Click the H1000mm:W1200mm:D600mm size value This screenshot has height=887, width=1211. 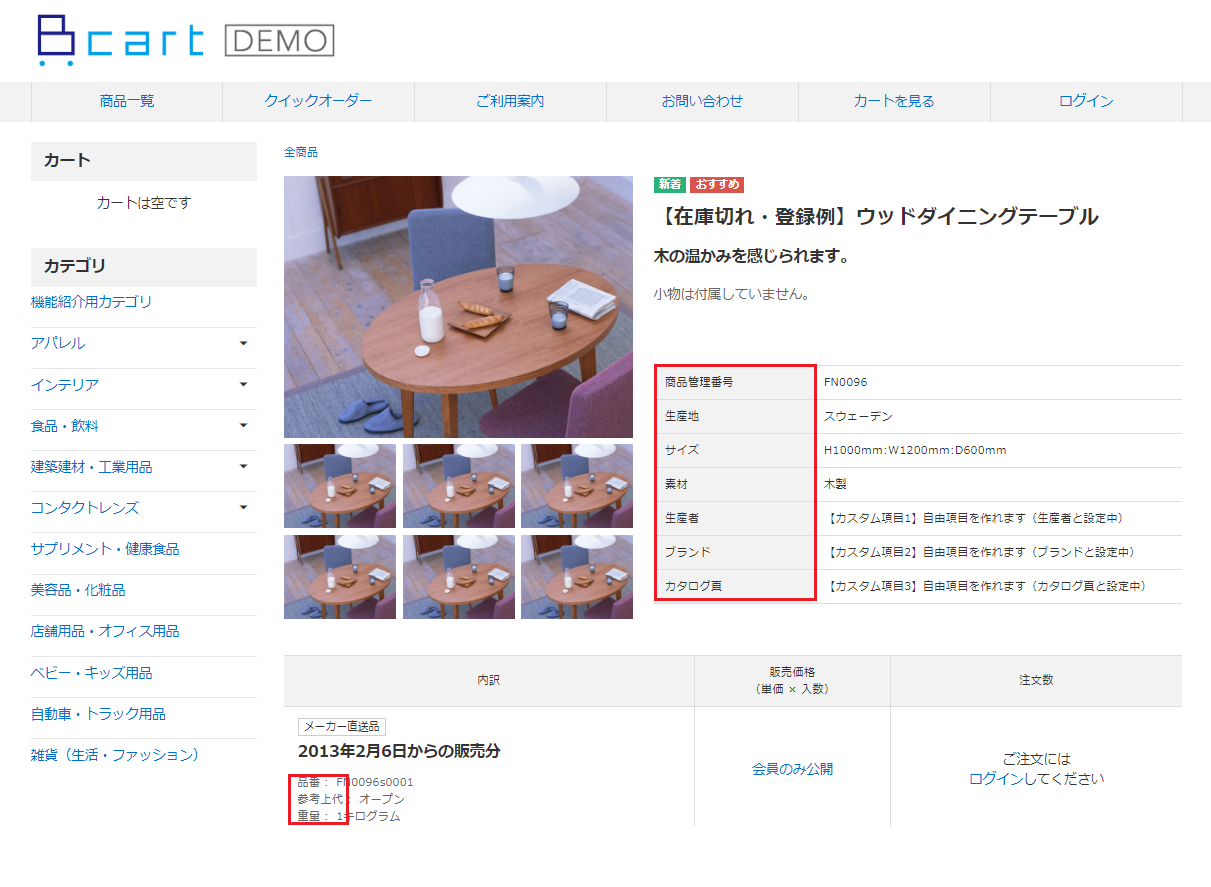pyautogui.click(x=915, y=450)
